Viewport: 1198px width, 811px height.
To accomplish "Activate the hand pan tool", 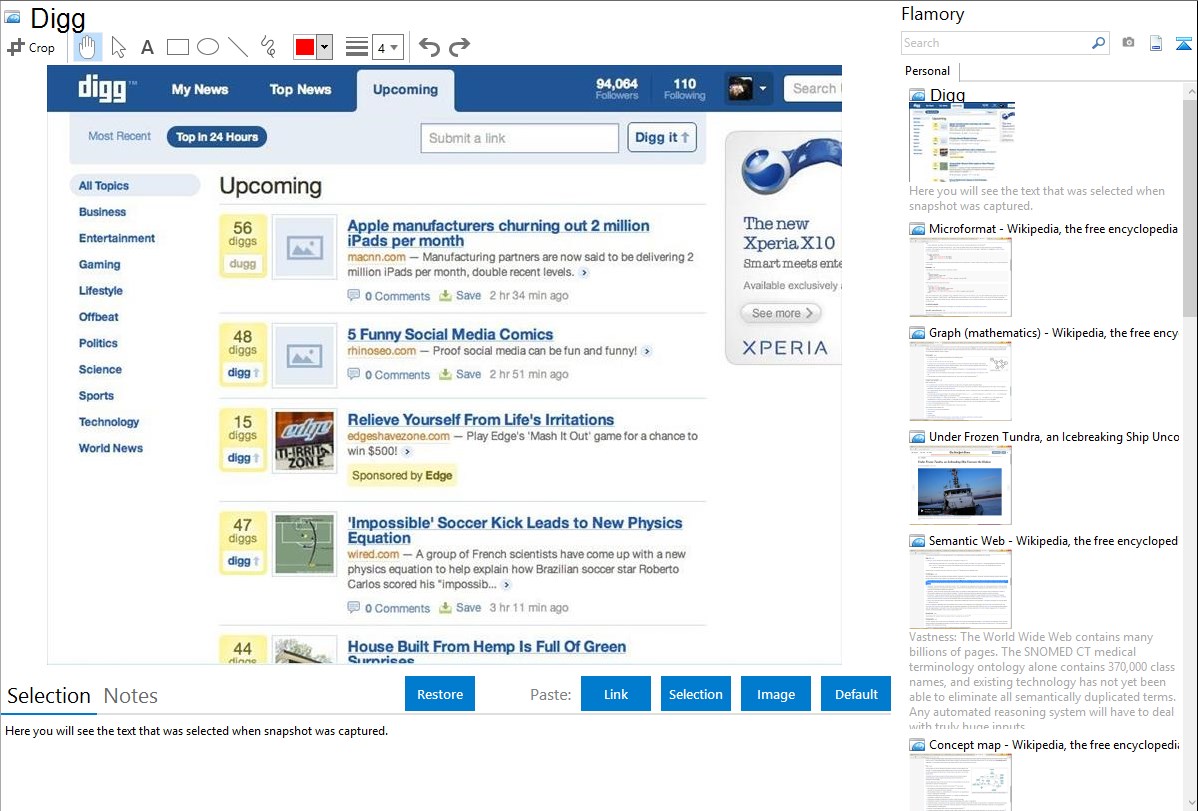I will (88, 47).
